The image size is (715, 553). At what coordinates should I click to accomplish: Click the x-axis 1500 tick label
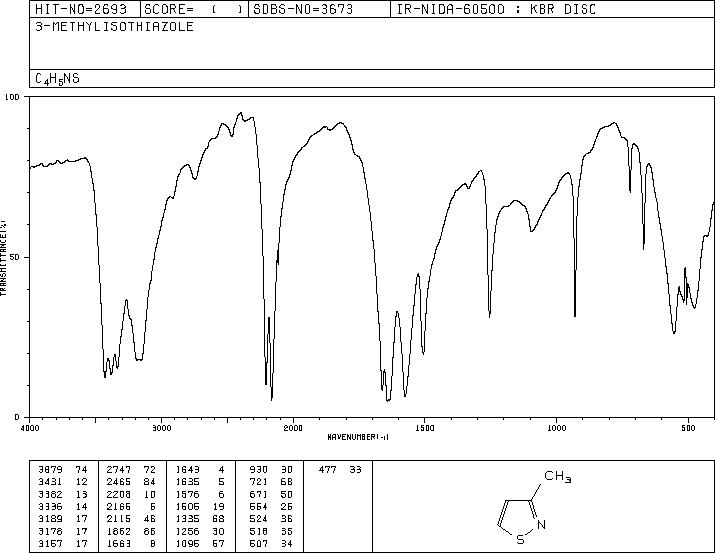point(425,428)
